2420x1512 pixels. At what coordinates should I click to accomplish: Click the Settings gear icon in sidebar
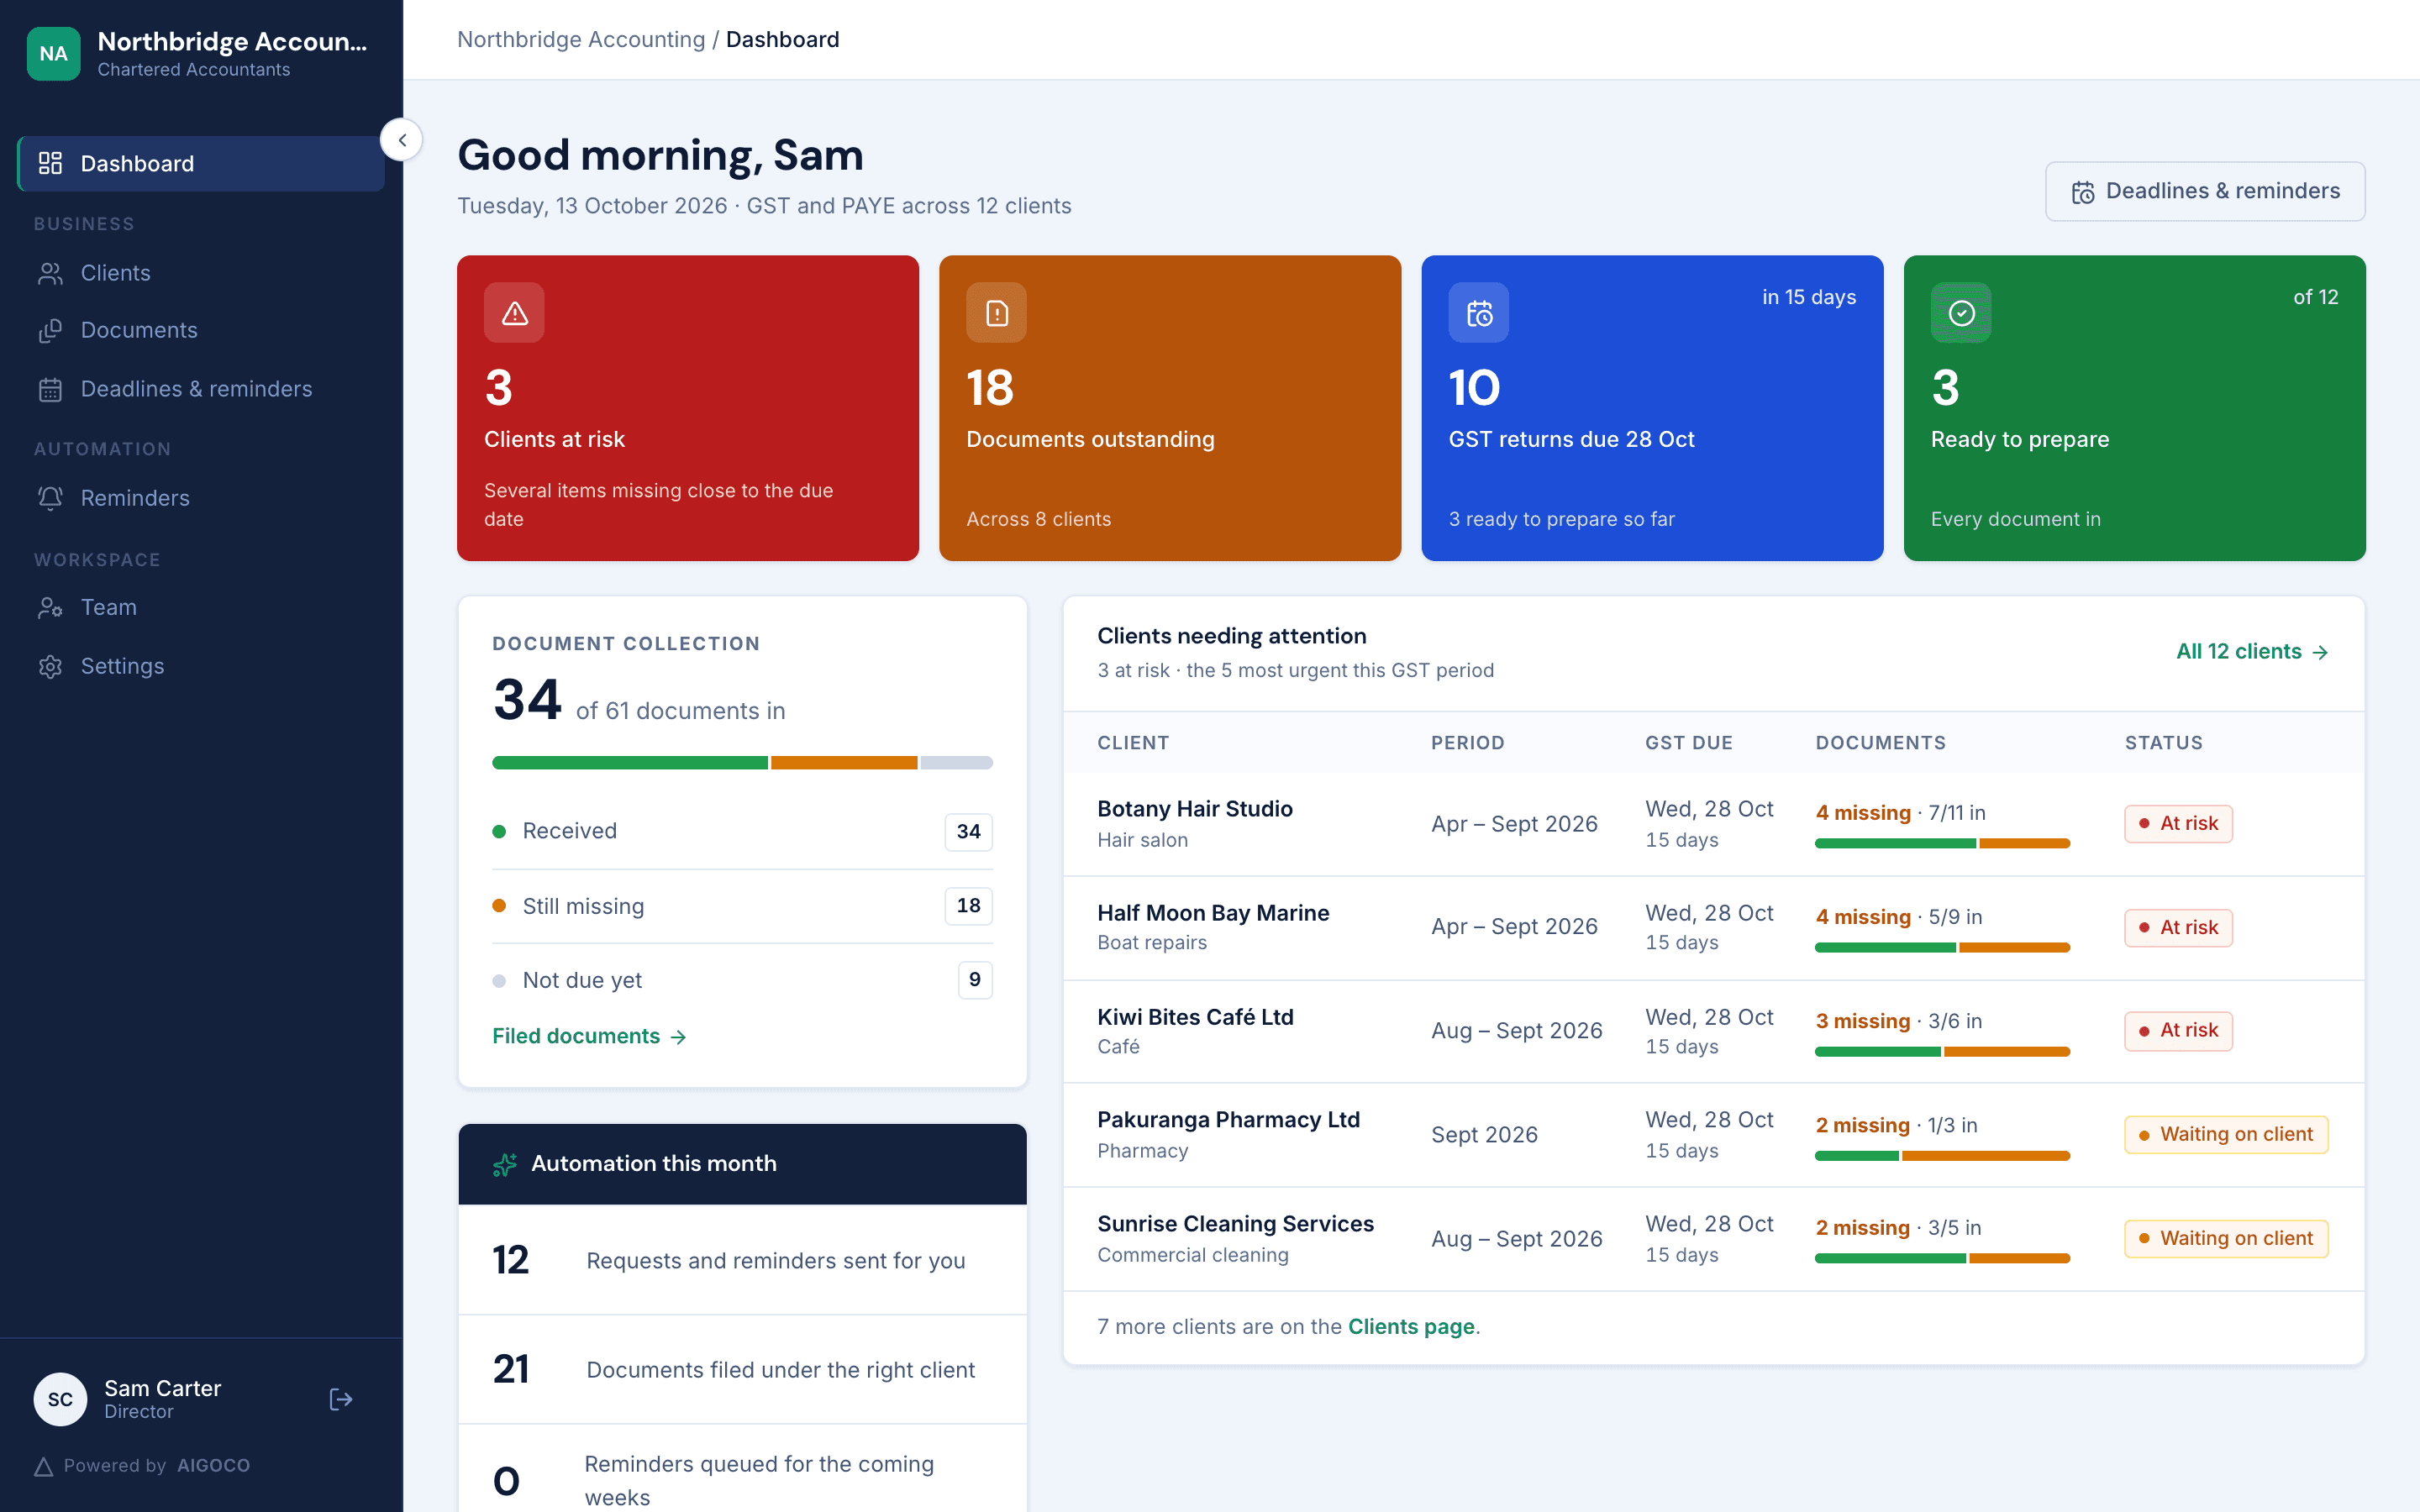tap(50, 666)
